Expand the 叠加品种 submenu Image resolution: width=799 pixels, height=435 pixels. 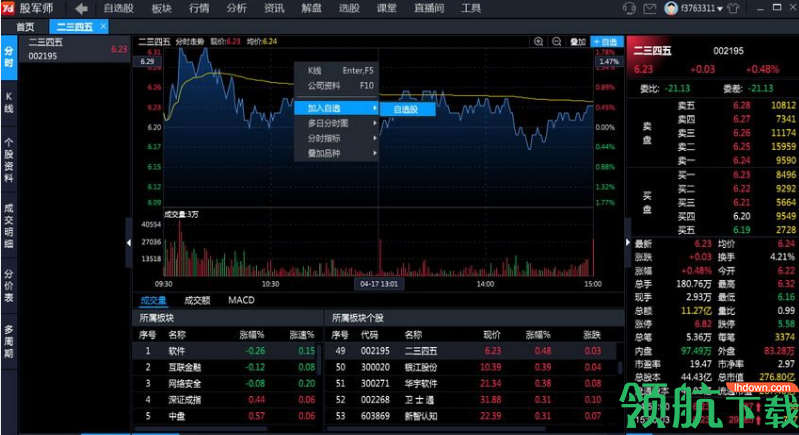pos(336,153)
